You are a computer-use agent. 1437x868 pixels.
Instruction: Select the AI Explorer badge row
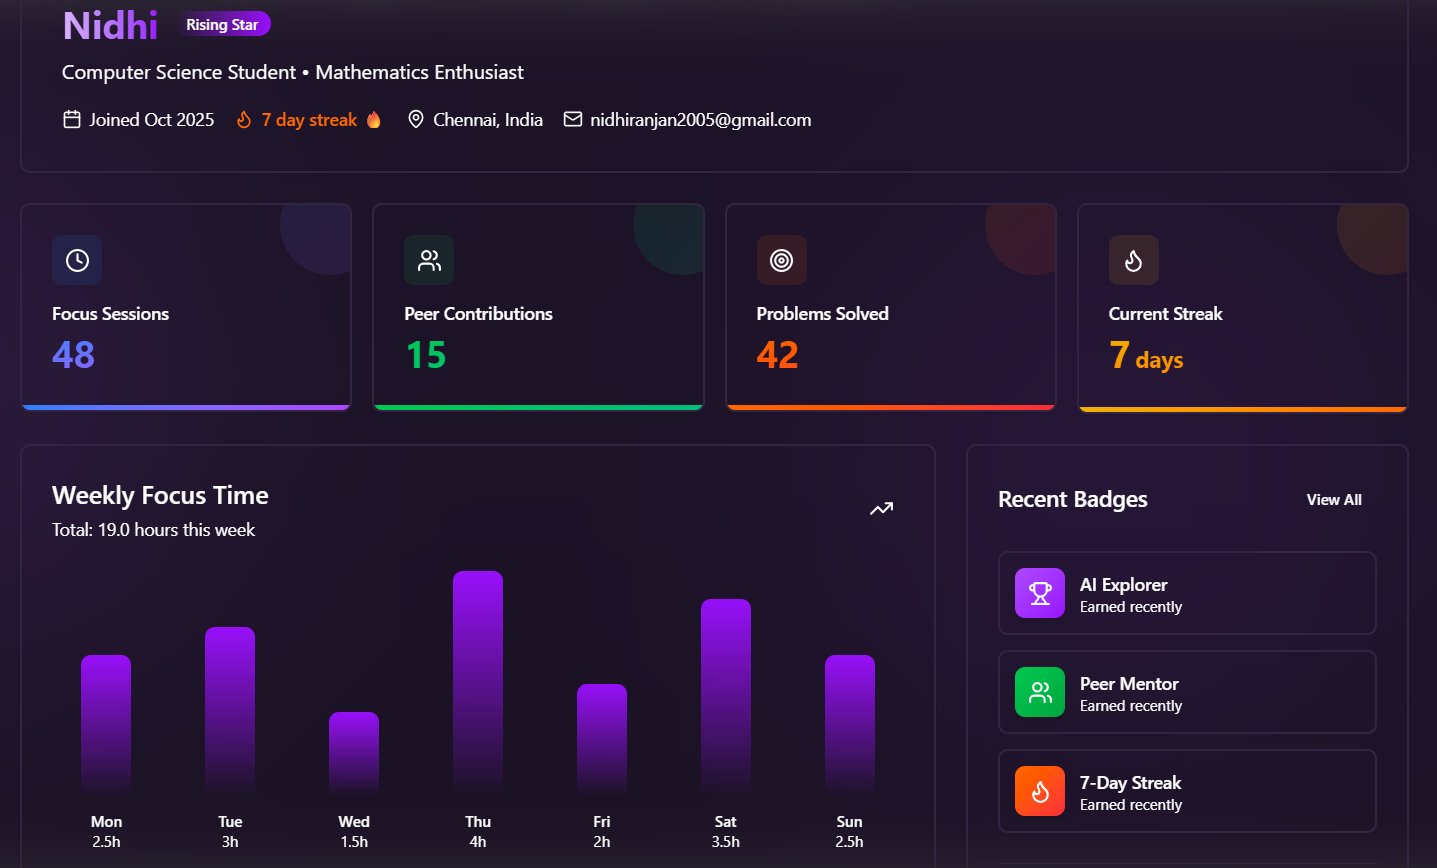click(x=1187, y=593)
